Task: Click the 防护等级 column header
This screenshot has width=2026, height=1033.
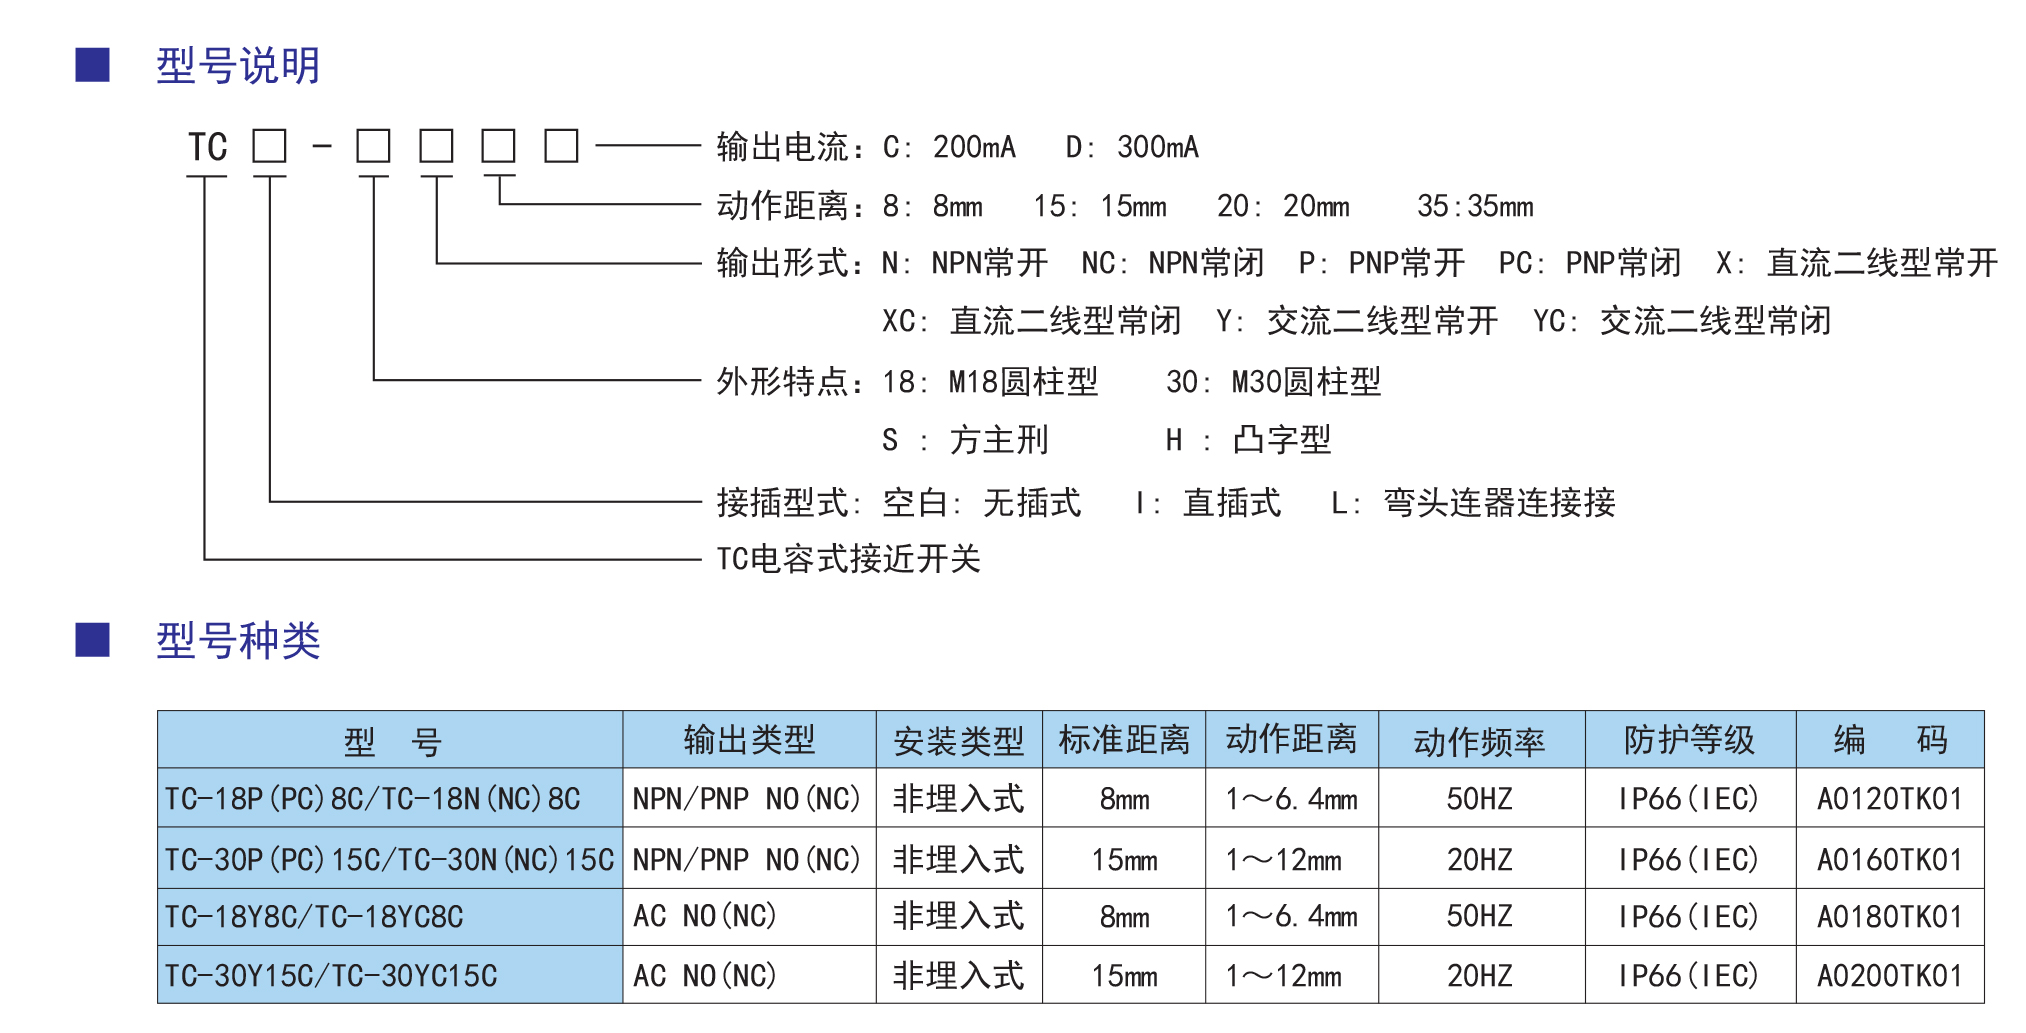Action: (x=1690, y=740)
